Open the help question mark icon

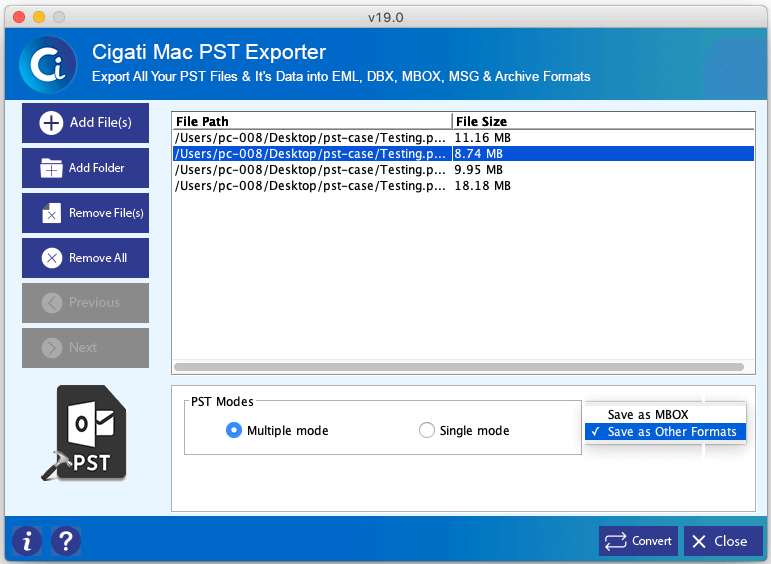click(66, 541)
